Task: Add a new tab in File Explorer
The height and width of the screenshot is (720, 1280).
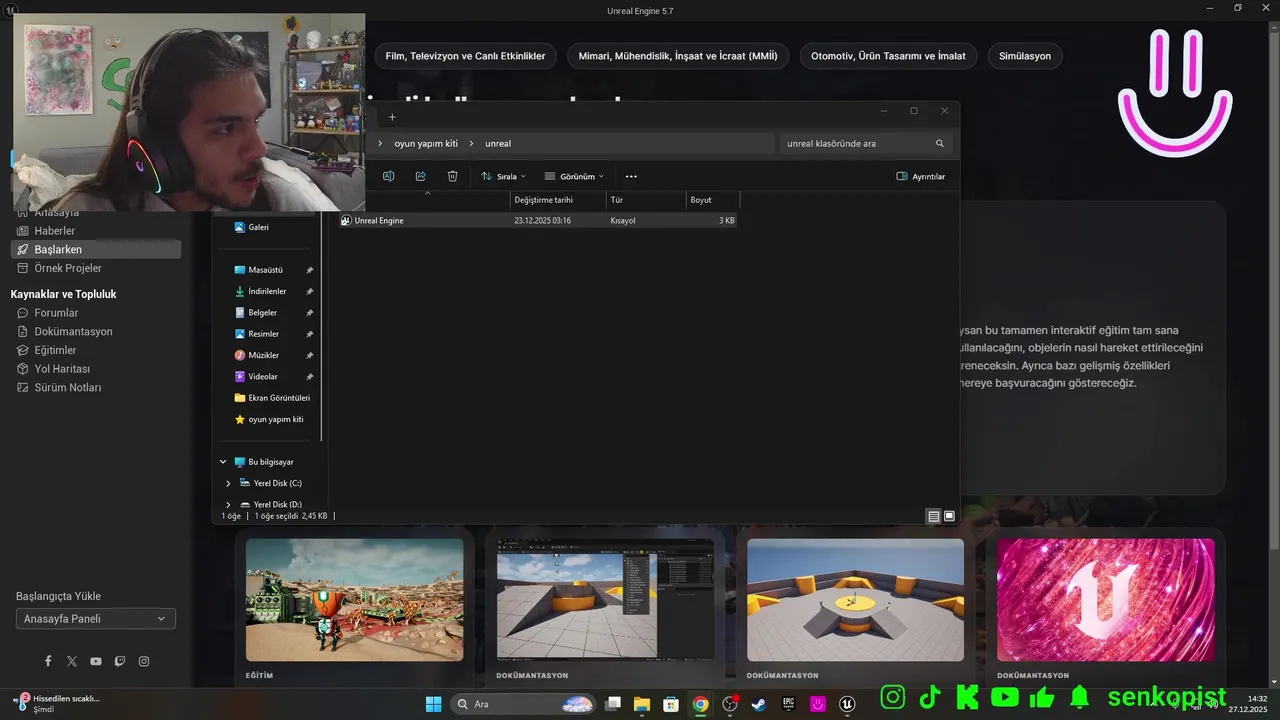Action: [x=392, y=117]
